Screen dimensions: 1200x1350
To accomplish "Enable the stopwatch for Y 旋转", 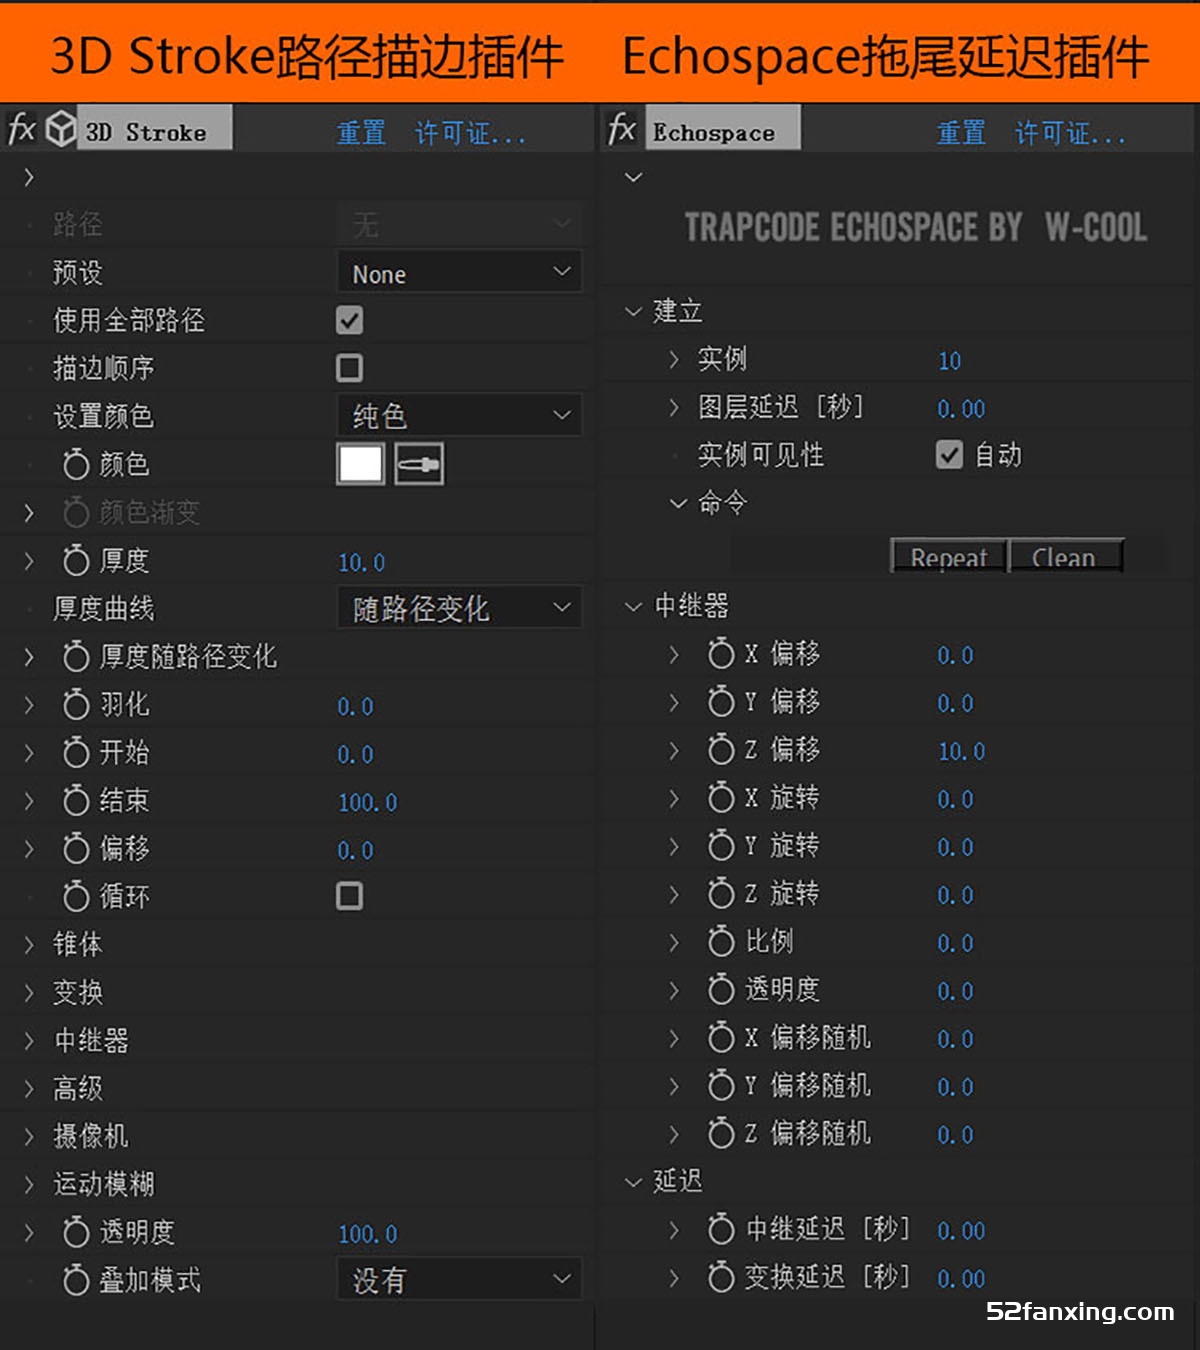I will click(x=721, y=846).
